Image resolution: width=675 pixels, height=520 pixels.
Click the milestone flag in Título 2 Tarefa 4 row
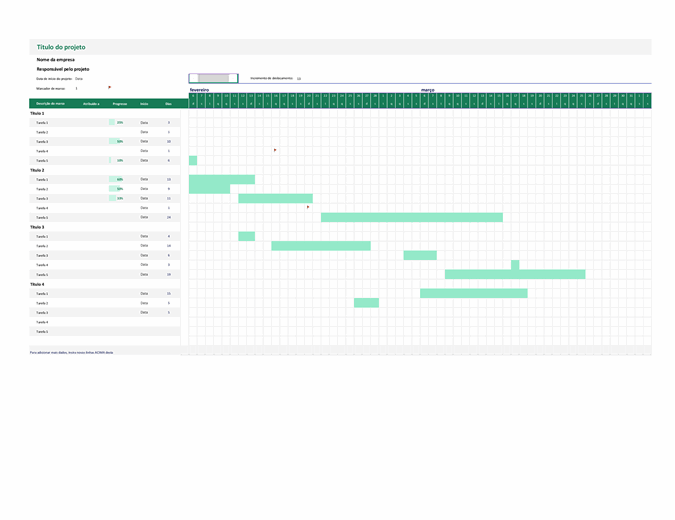(308, 207)
